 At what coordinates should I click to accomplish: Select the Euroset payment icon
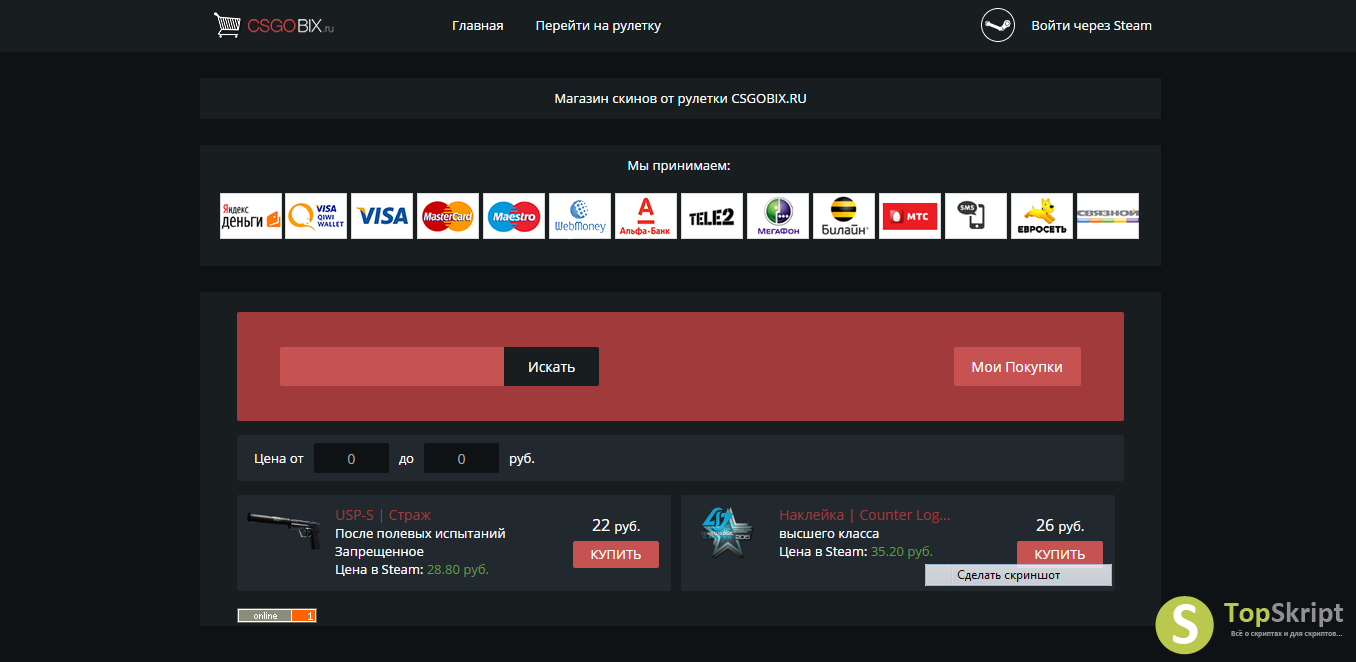[1042, 216]
